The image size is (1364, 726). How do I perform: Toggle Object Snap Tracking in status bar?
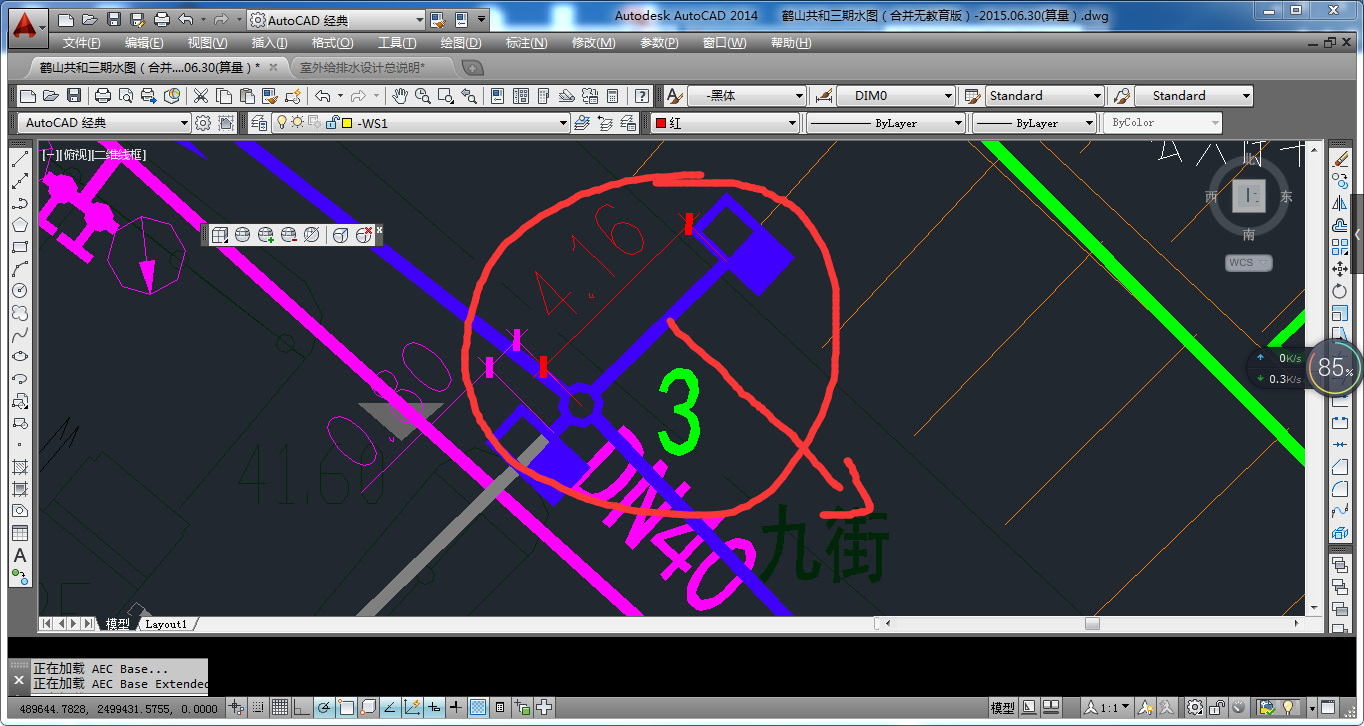click(x=390, y=707)
